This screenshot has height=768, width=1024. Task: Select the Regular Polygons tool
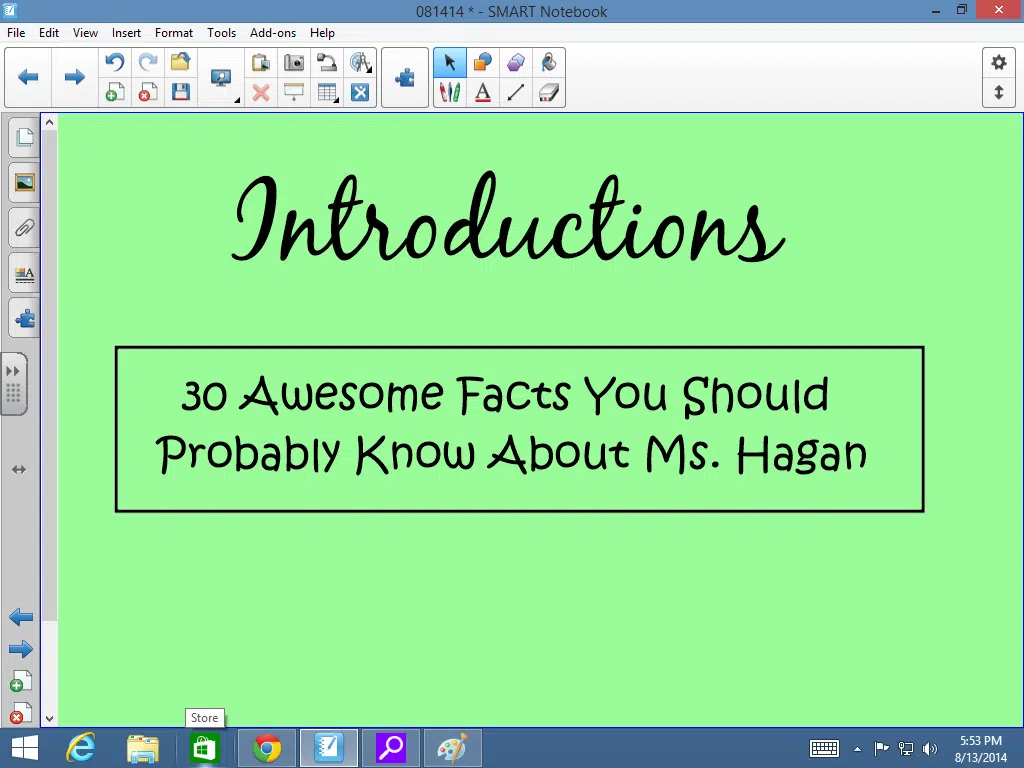pyautogui.click(x=516, y=62)
